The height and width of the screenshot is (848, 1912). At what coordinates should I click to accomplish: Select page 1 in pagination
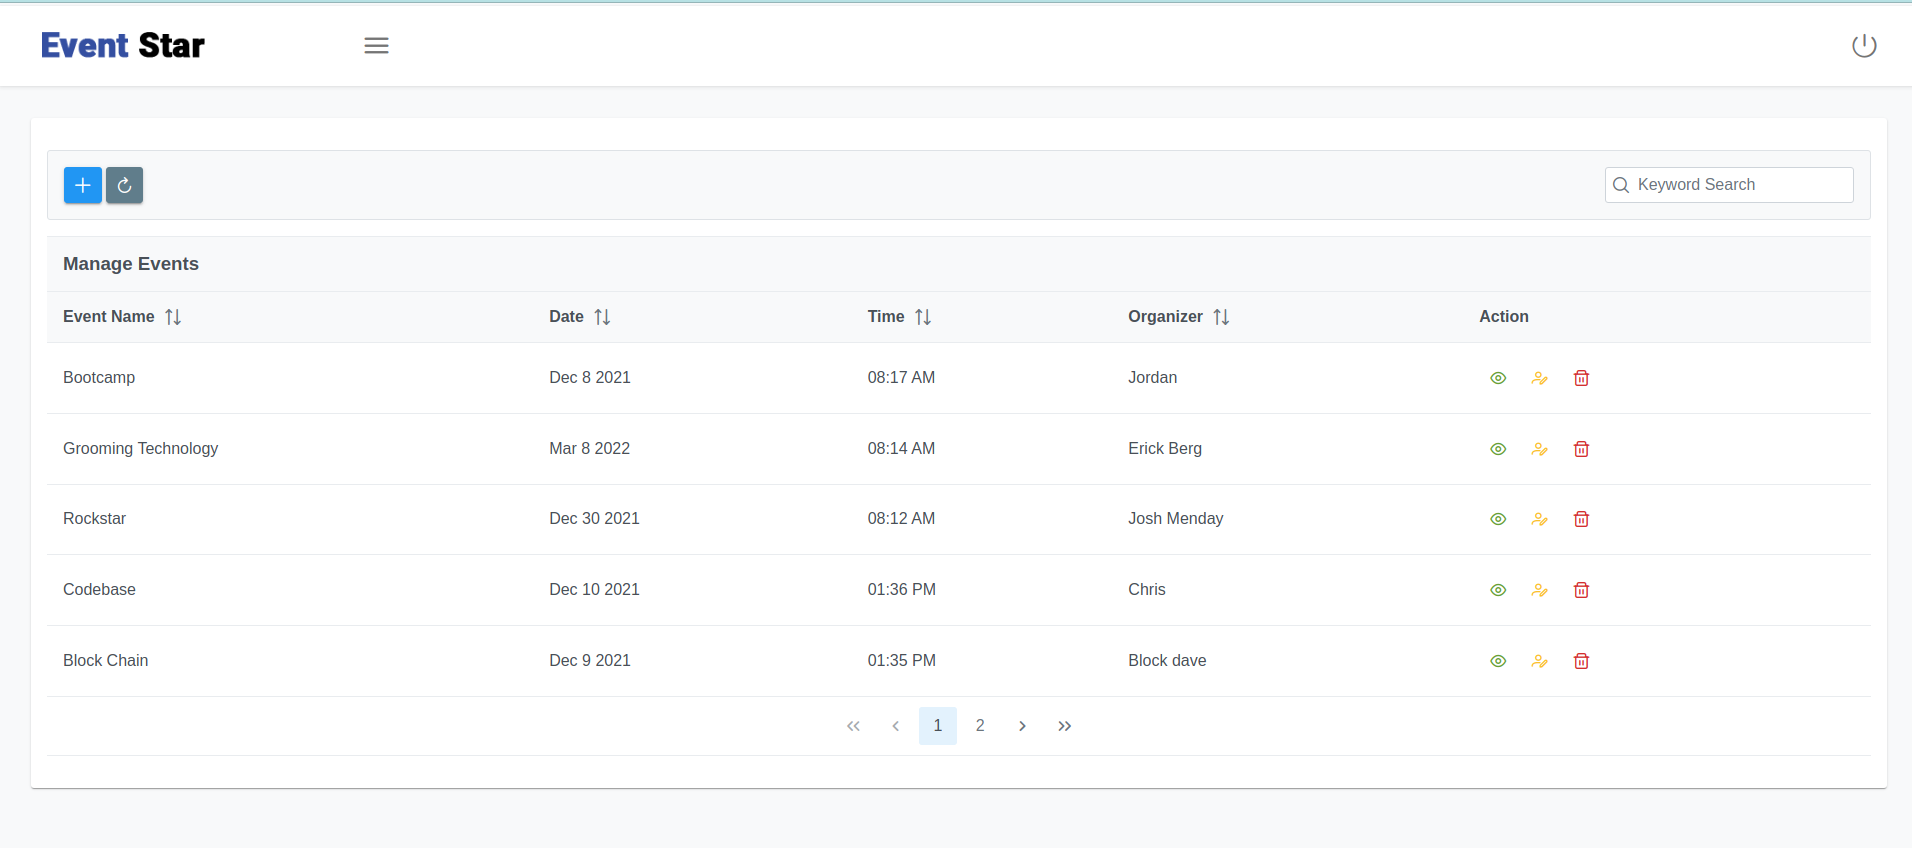click(x=938, y=726)
